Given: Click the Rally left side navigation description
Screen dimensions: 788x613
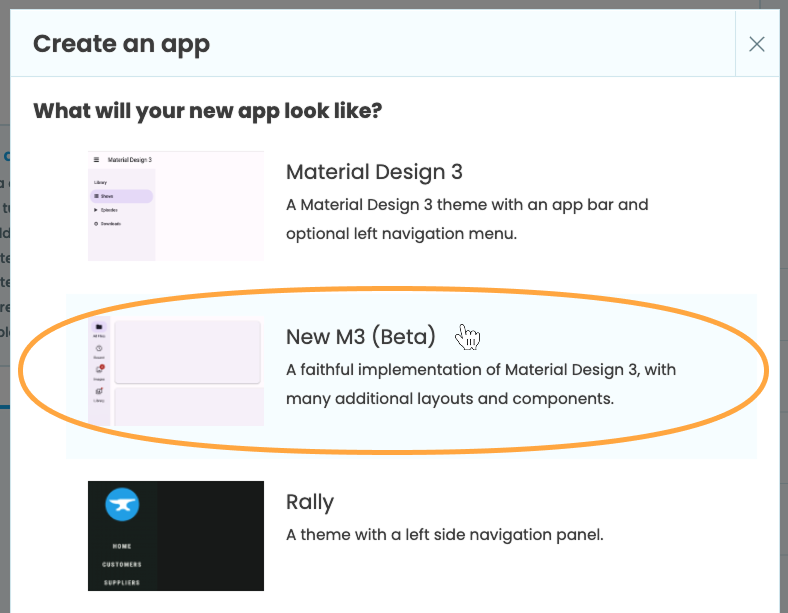Looking at the screenshot, I should 445,535.
